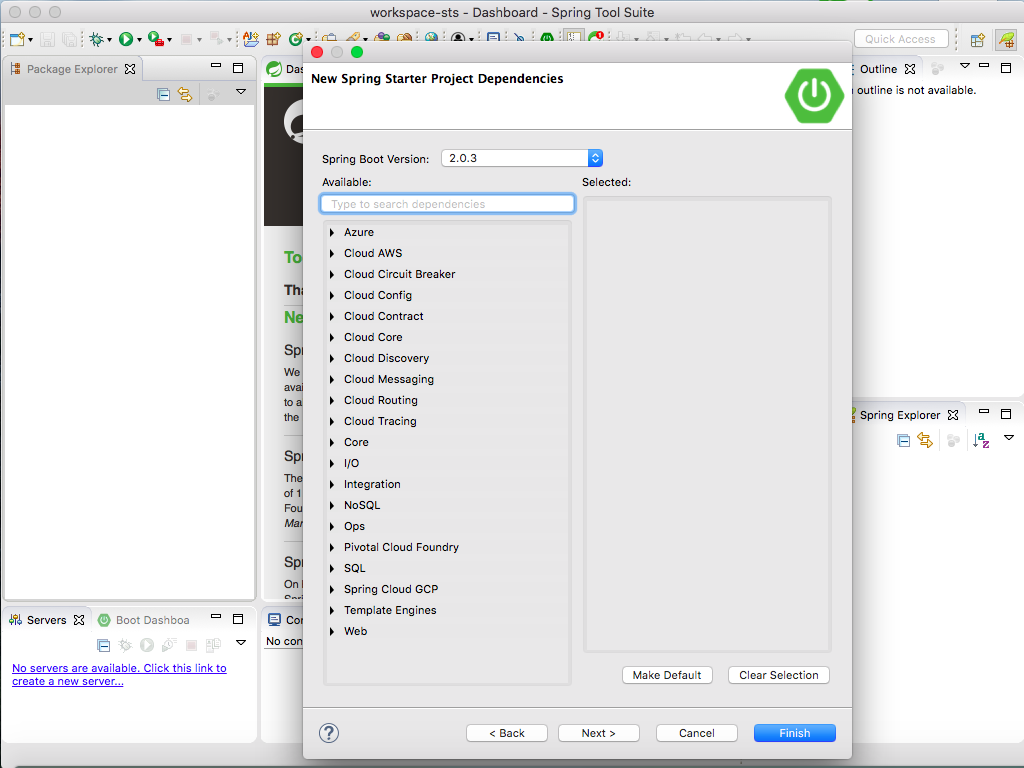This screenshot has height=768, width=1024.
Task: Expand the NoSQL dependency category
Action: click(x=332, y=505)
